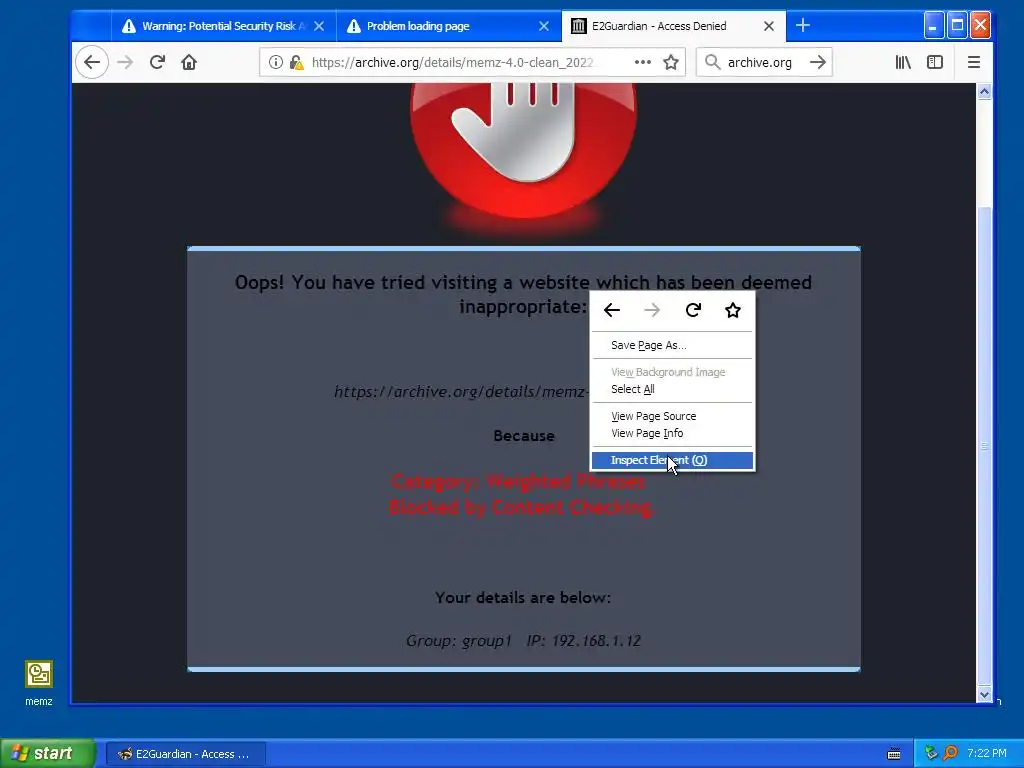This screenshot has width=1024, height=768.
Task: Go to the Firefox home page
Action: (189, 63)
